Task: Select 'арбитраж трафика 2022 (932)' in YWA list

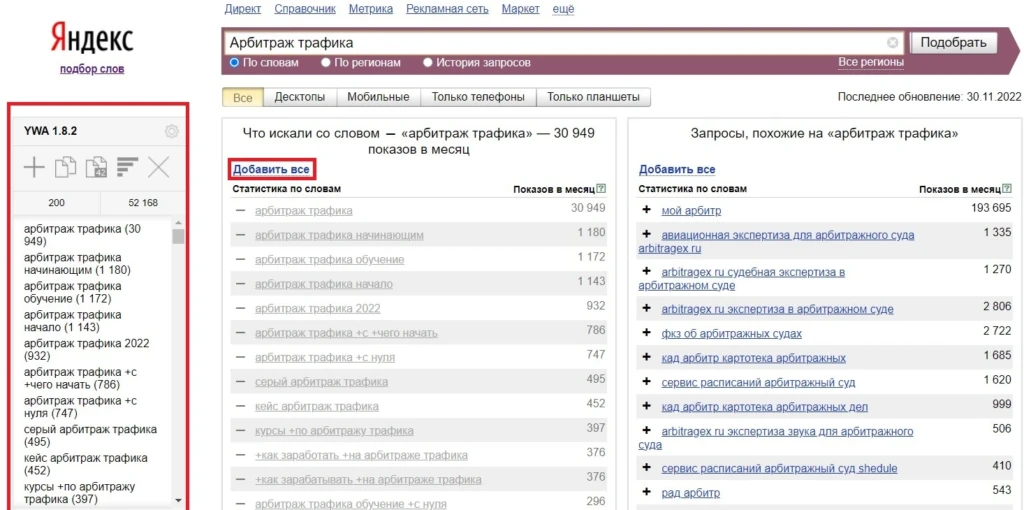Action: click(87, 349)
